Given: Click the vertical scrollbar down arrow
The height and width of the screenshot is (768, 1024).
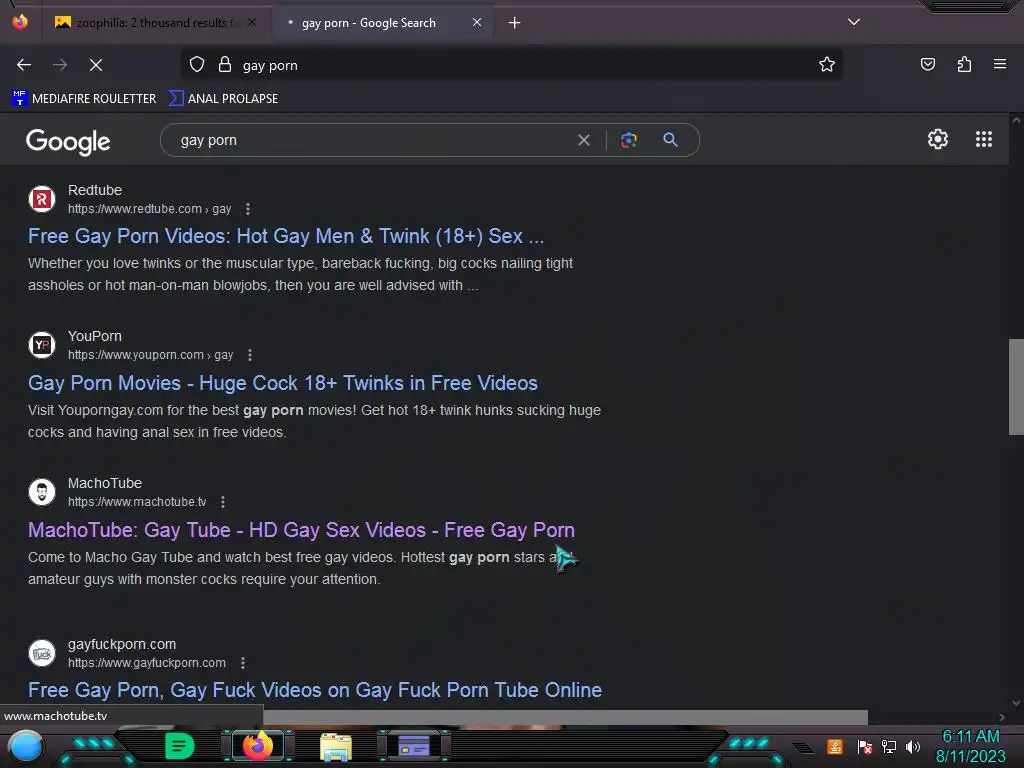Looking at the screenshot, I should (x=1016, y=703).
